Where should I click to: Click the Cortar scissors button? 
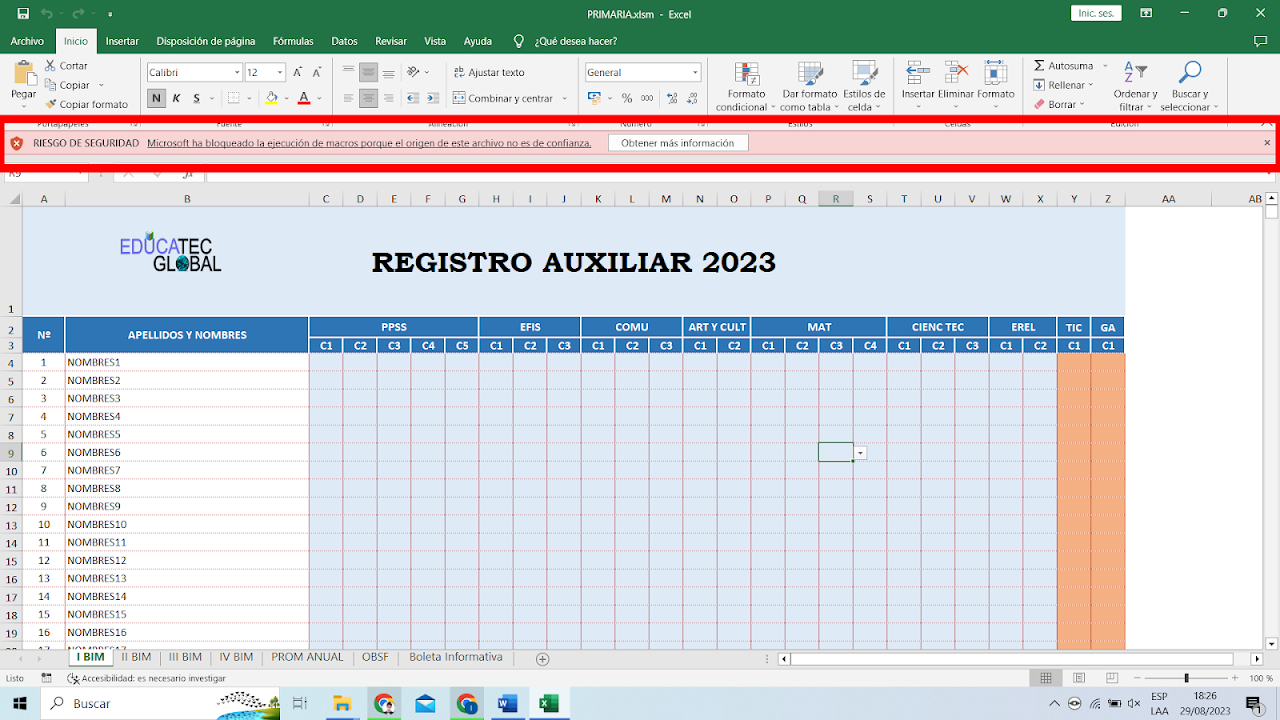pyautogui.click(x=67, y=65)
